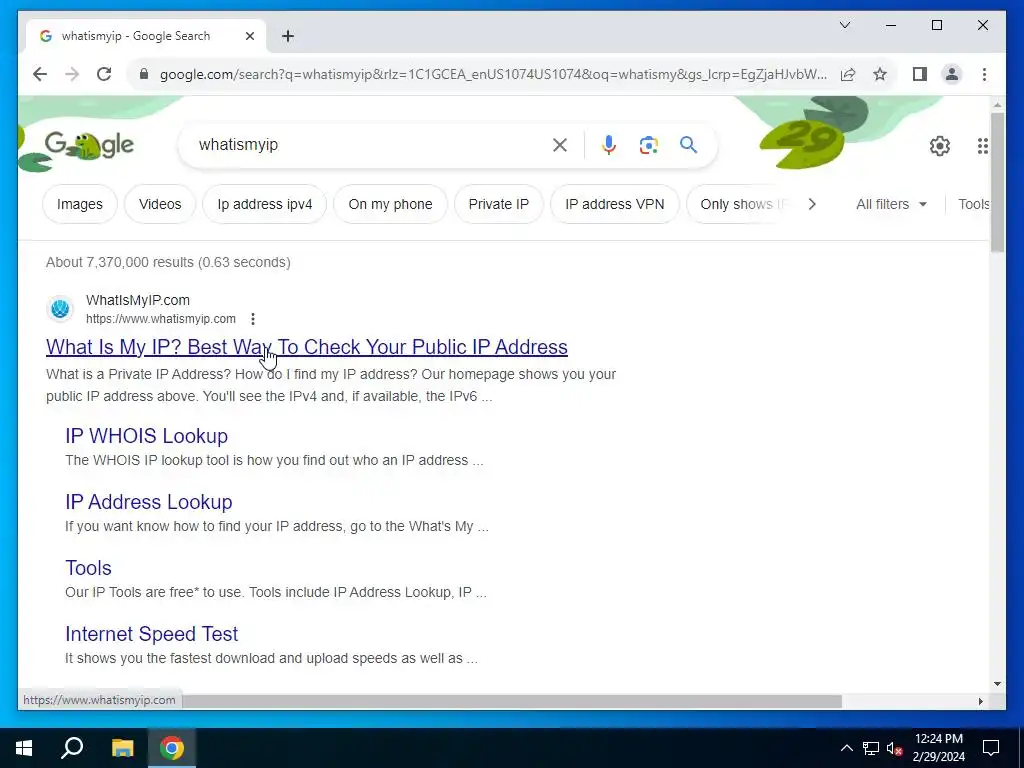Start voice search with the microphone icon
Screen dimensions: 1024x768
[609, 145]
